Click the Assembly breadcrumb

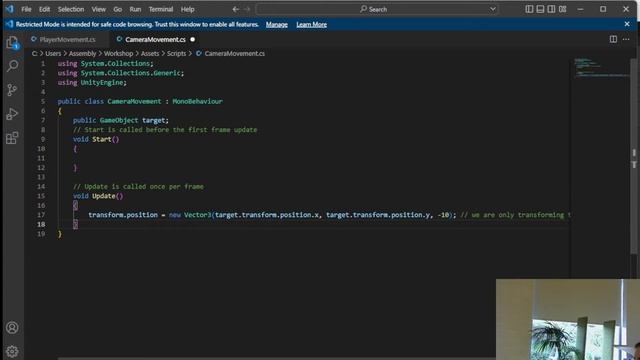click(x=82, y=53)
